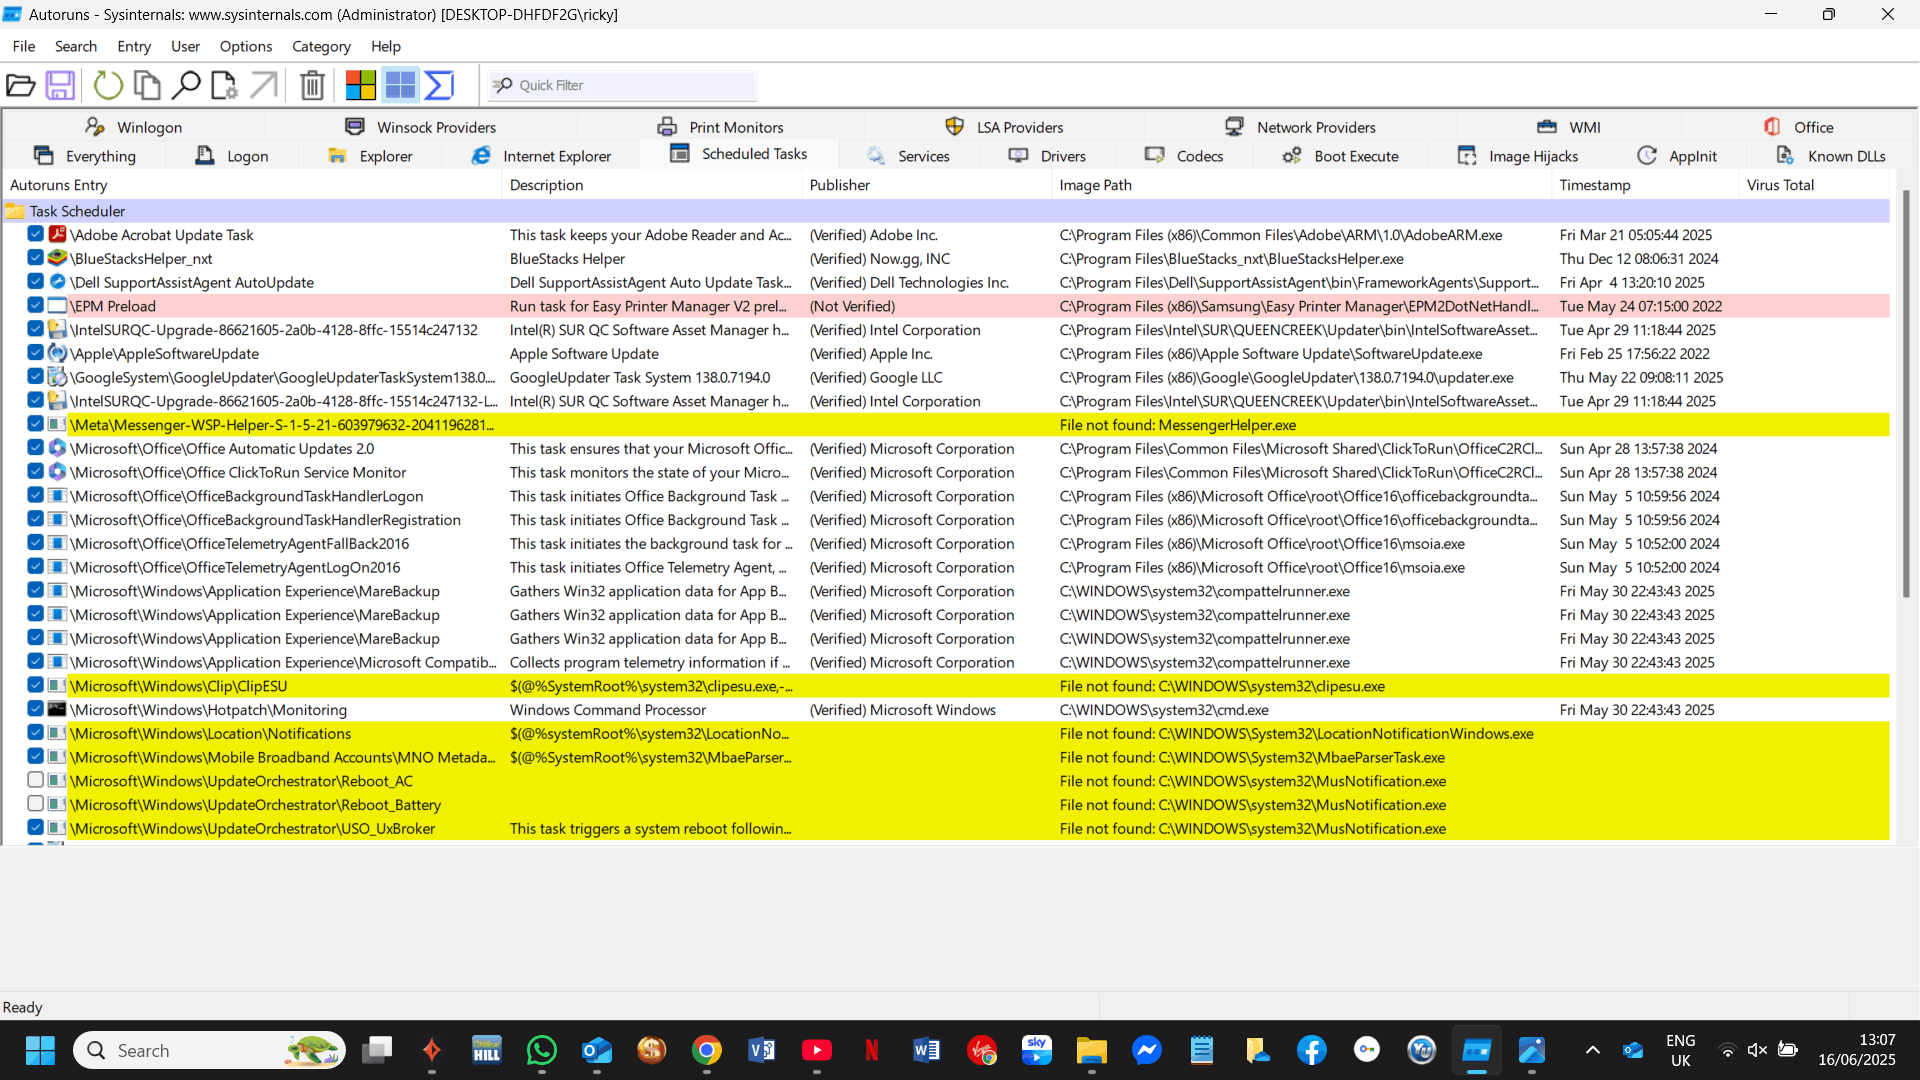Refresh the autoruns entries list
This screenshot has height=1080, width=1920.
click(108, 85)
